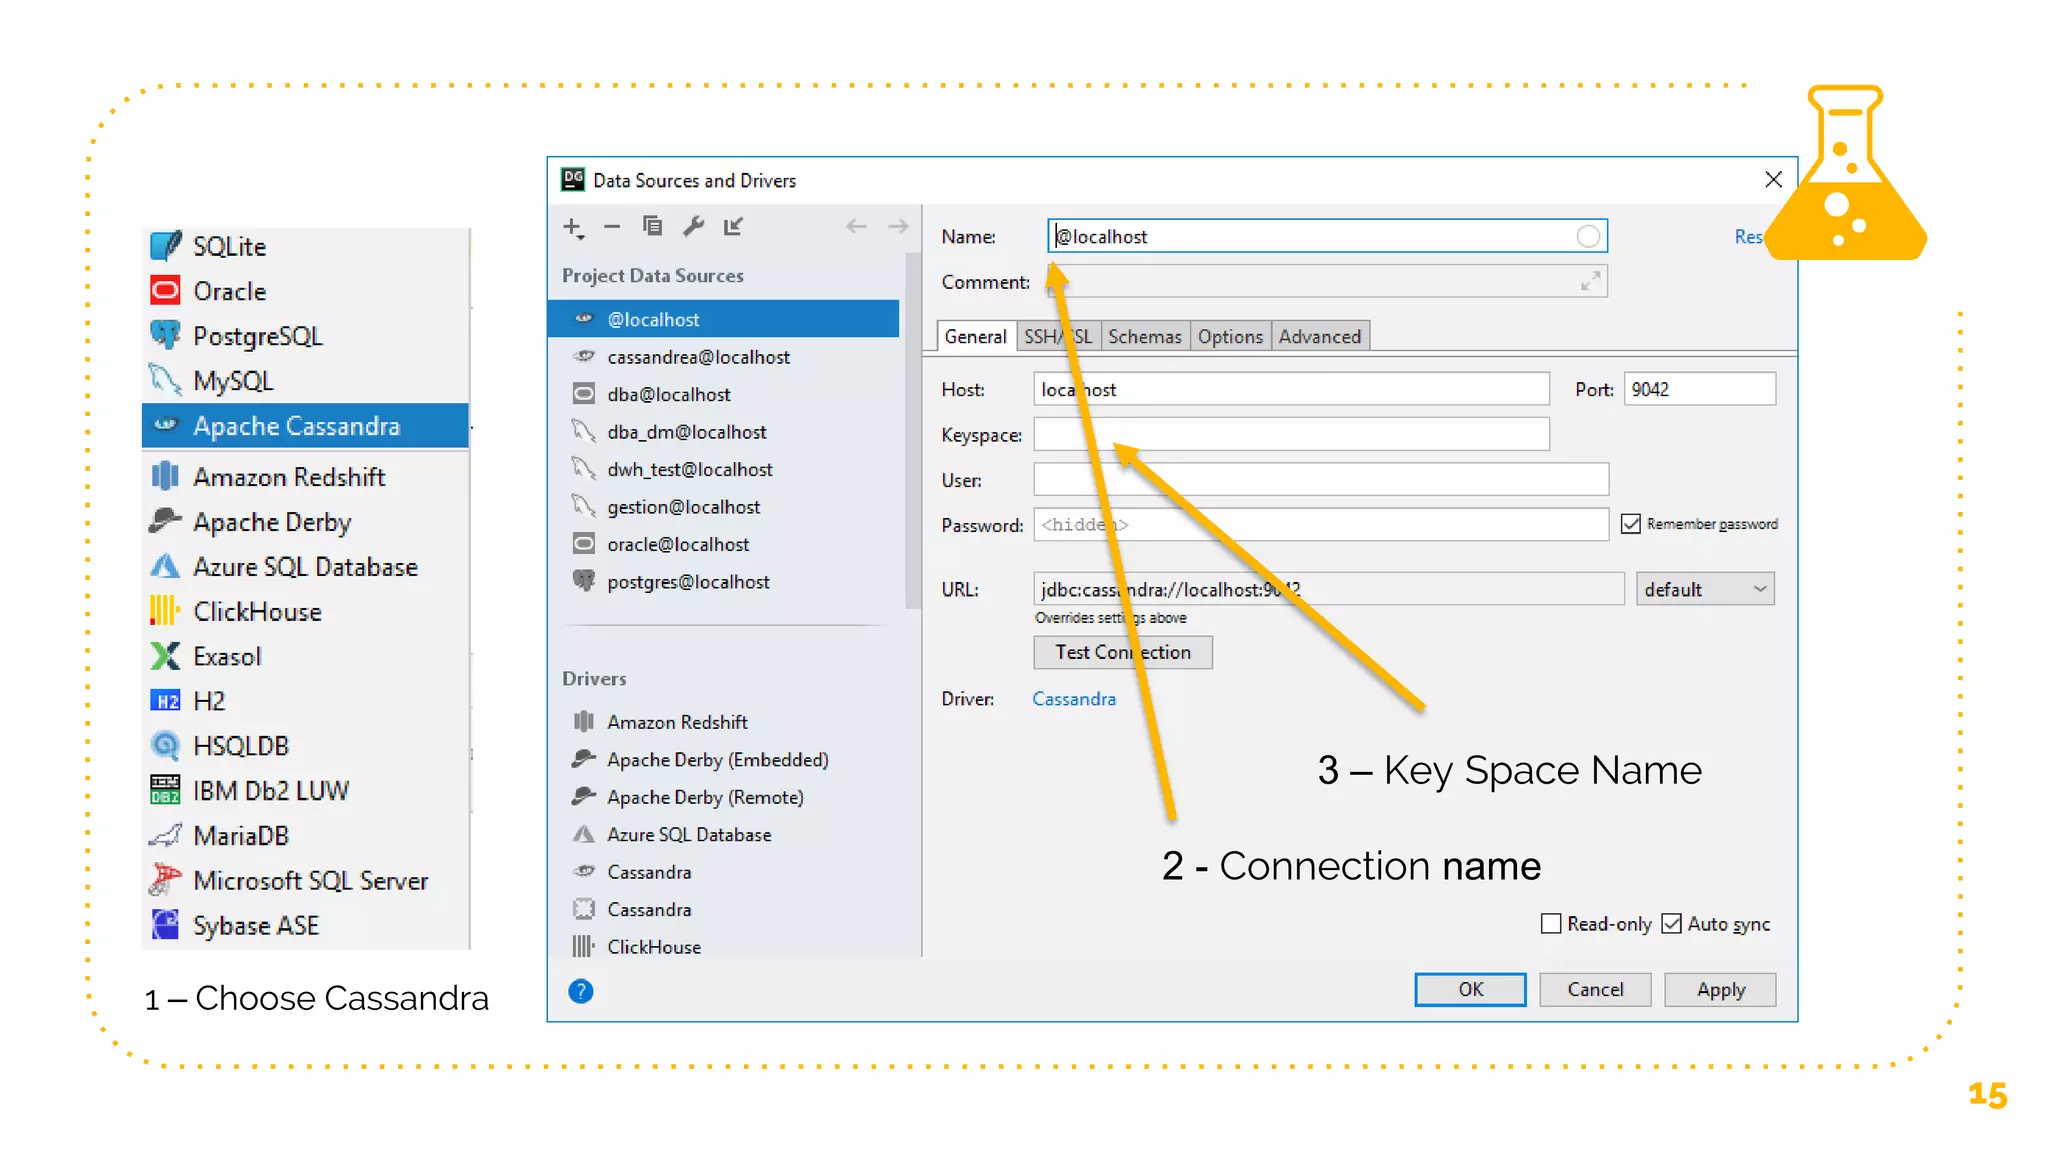Choose Apache Cassandra from the database list
This screenshot has height=1152, width=2048.
(306, 426)
